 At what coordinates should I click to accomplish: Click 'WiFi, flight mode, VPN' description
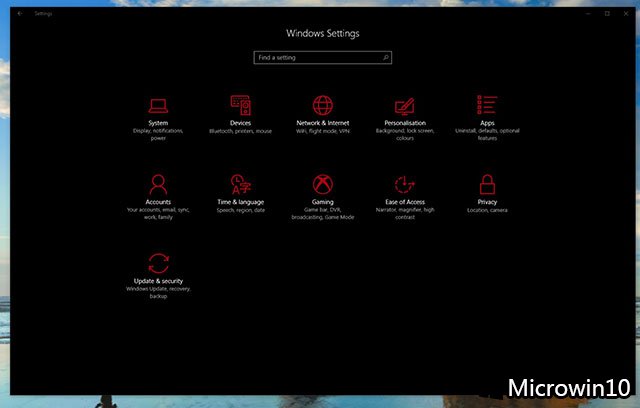322,131
